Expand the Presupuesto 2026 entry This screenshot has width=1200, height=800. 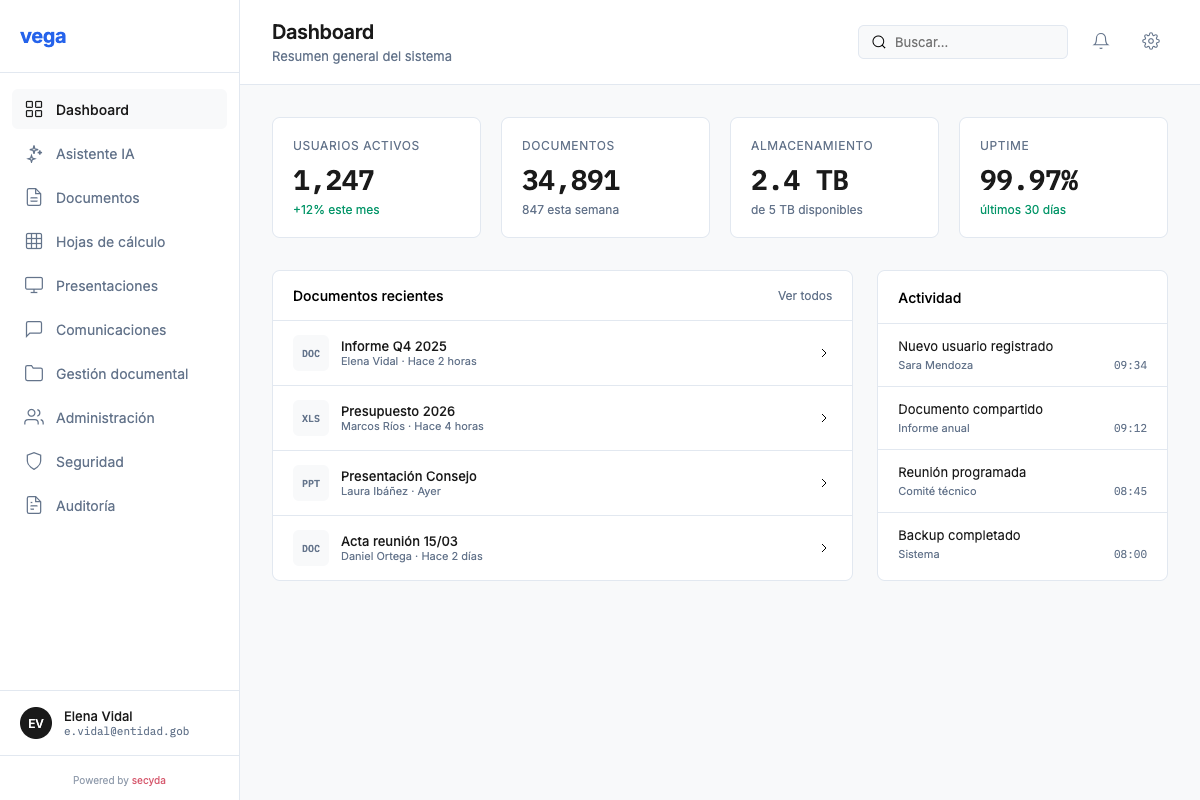tap(824, 417)
